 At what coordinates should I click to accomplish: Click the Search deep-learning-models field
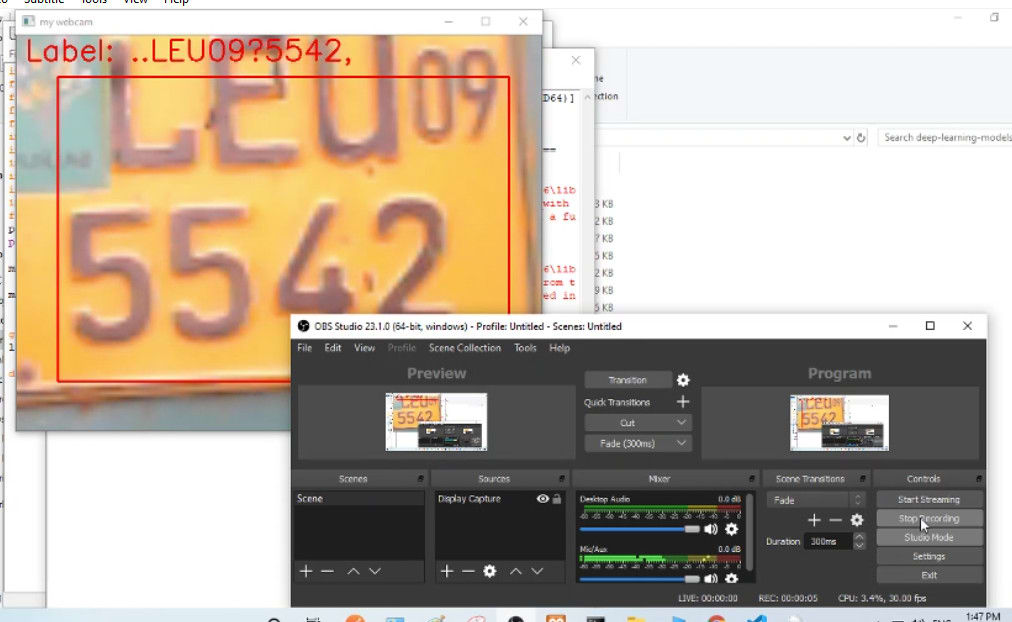click(x=945, y=137)
